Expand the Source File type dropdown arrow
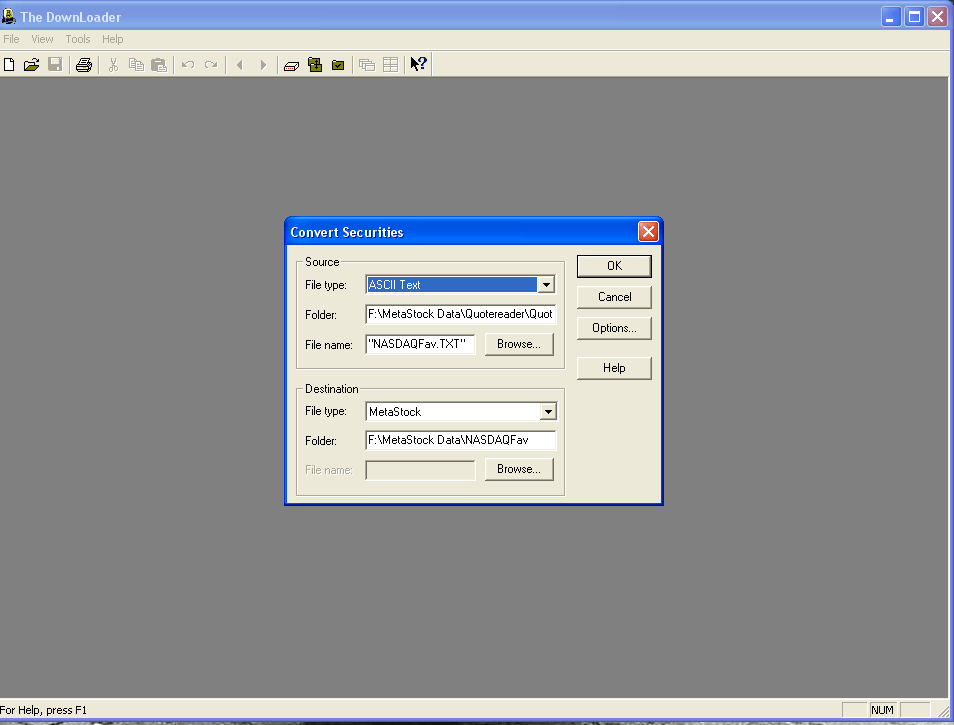Screen dimensions: 954x725 (546, 285)
